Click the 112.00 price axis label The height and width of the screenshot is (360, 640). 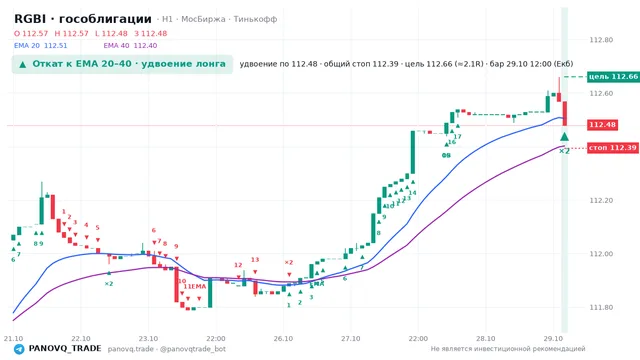tap(601, 254)
